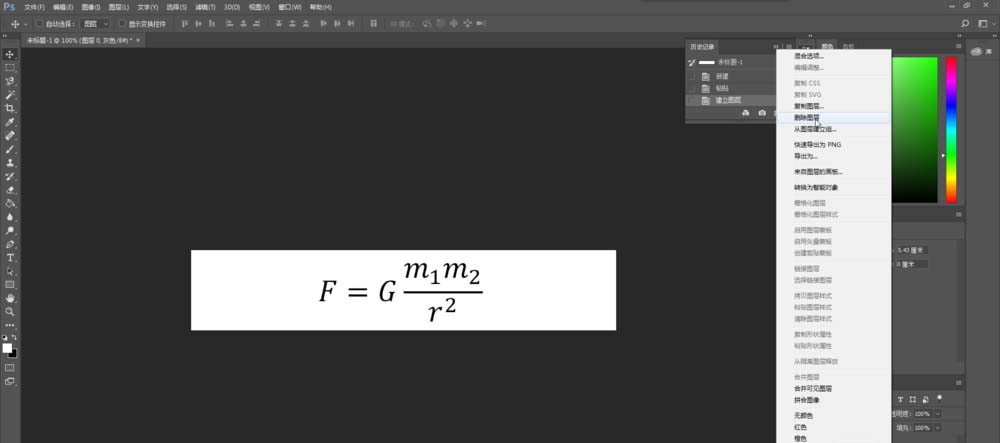Select the Pen tool
The height and width of the screenshot is (443, 1000).
pyautogui.click(x=10, y=243)
